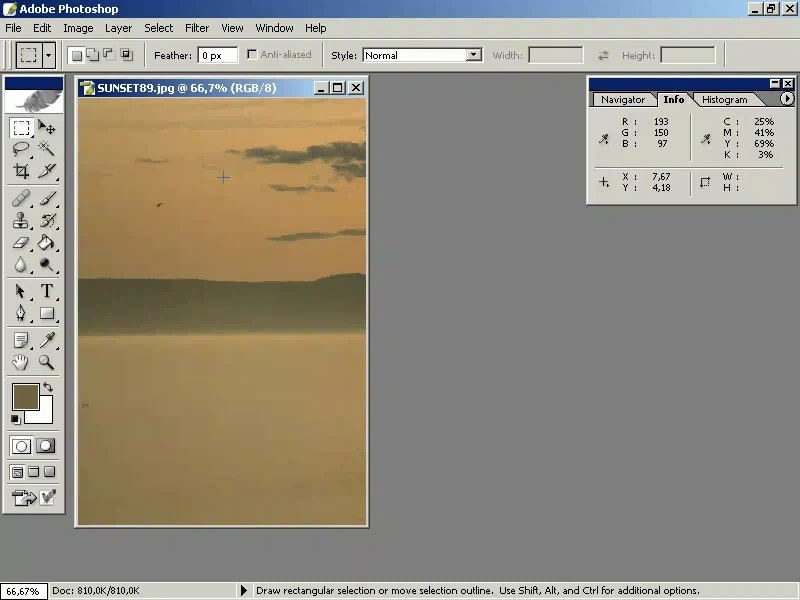Image resolution: width=800 pixels, height=600 pixels.
Task: Select the Path Selection tool
Action: [21, 291]
